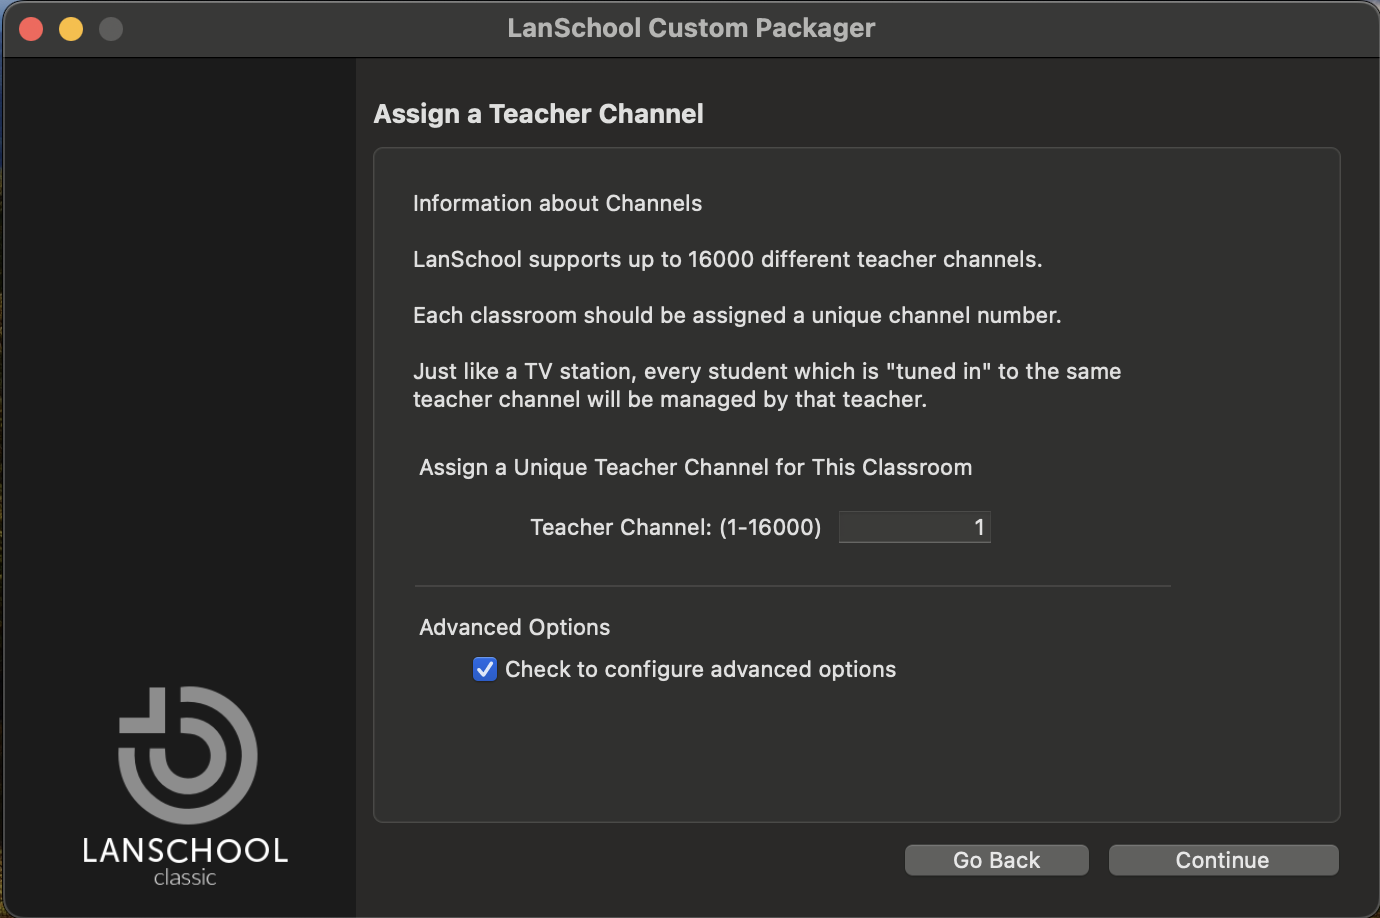This screenshot has height=918, width=1380.
Task: Minimize the window with yellow button
Action: coord(71,29)
